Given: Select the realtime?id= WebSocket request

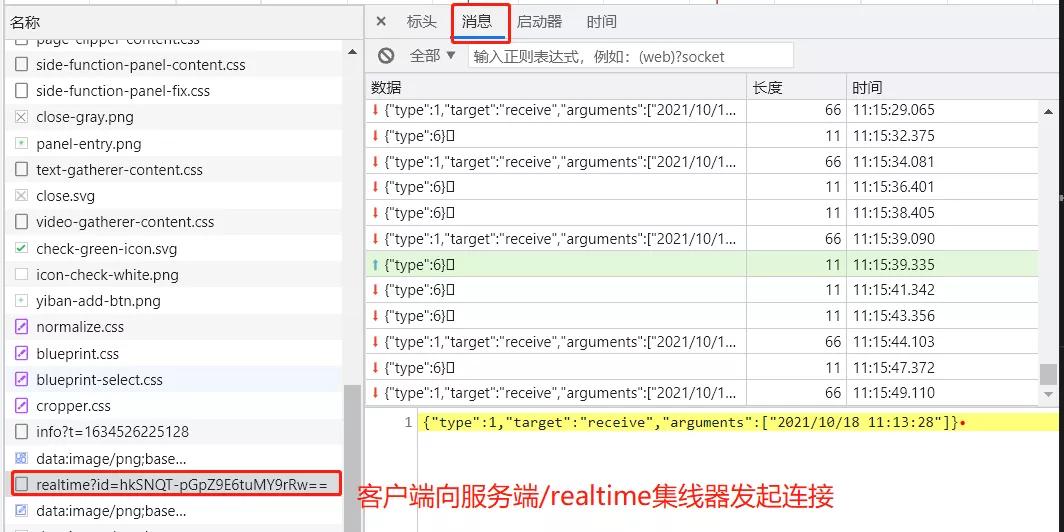Looking at the screenshot, I should (181, 484).
